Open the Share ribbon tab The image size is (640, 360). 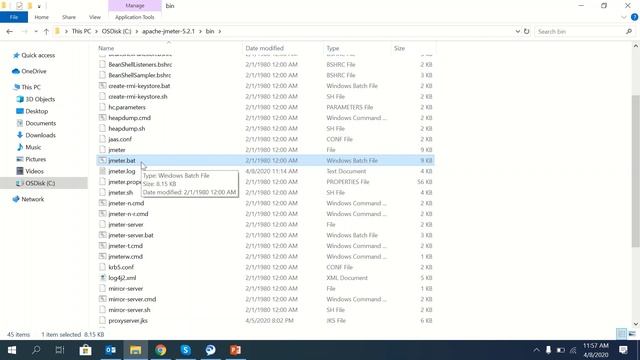click(69, 17)
